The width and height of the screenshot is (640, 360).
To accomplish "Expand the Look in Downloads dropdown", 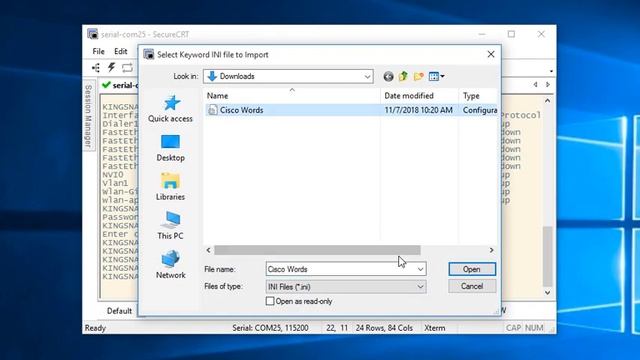I will point(367,76).
